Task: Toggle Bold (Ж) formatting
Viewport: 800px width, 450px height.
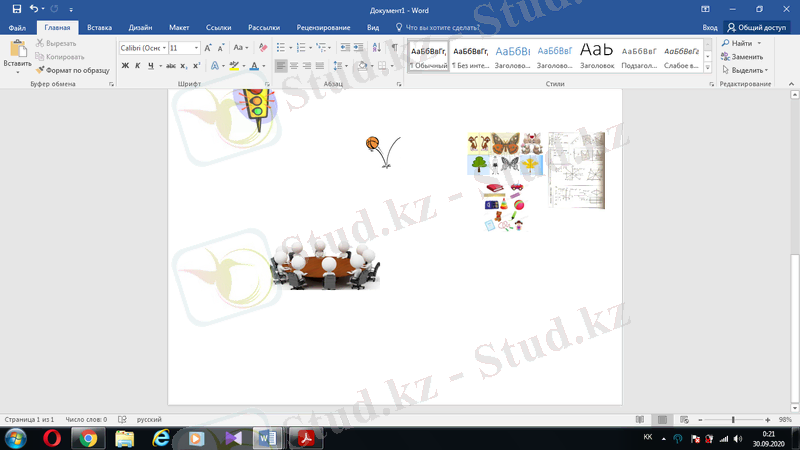Action: (x=125, y=66)
